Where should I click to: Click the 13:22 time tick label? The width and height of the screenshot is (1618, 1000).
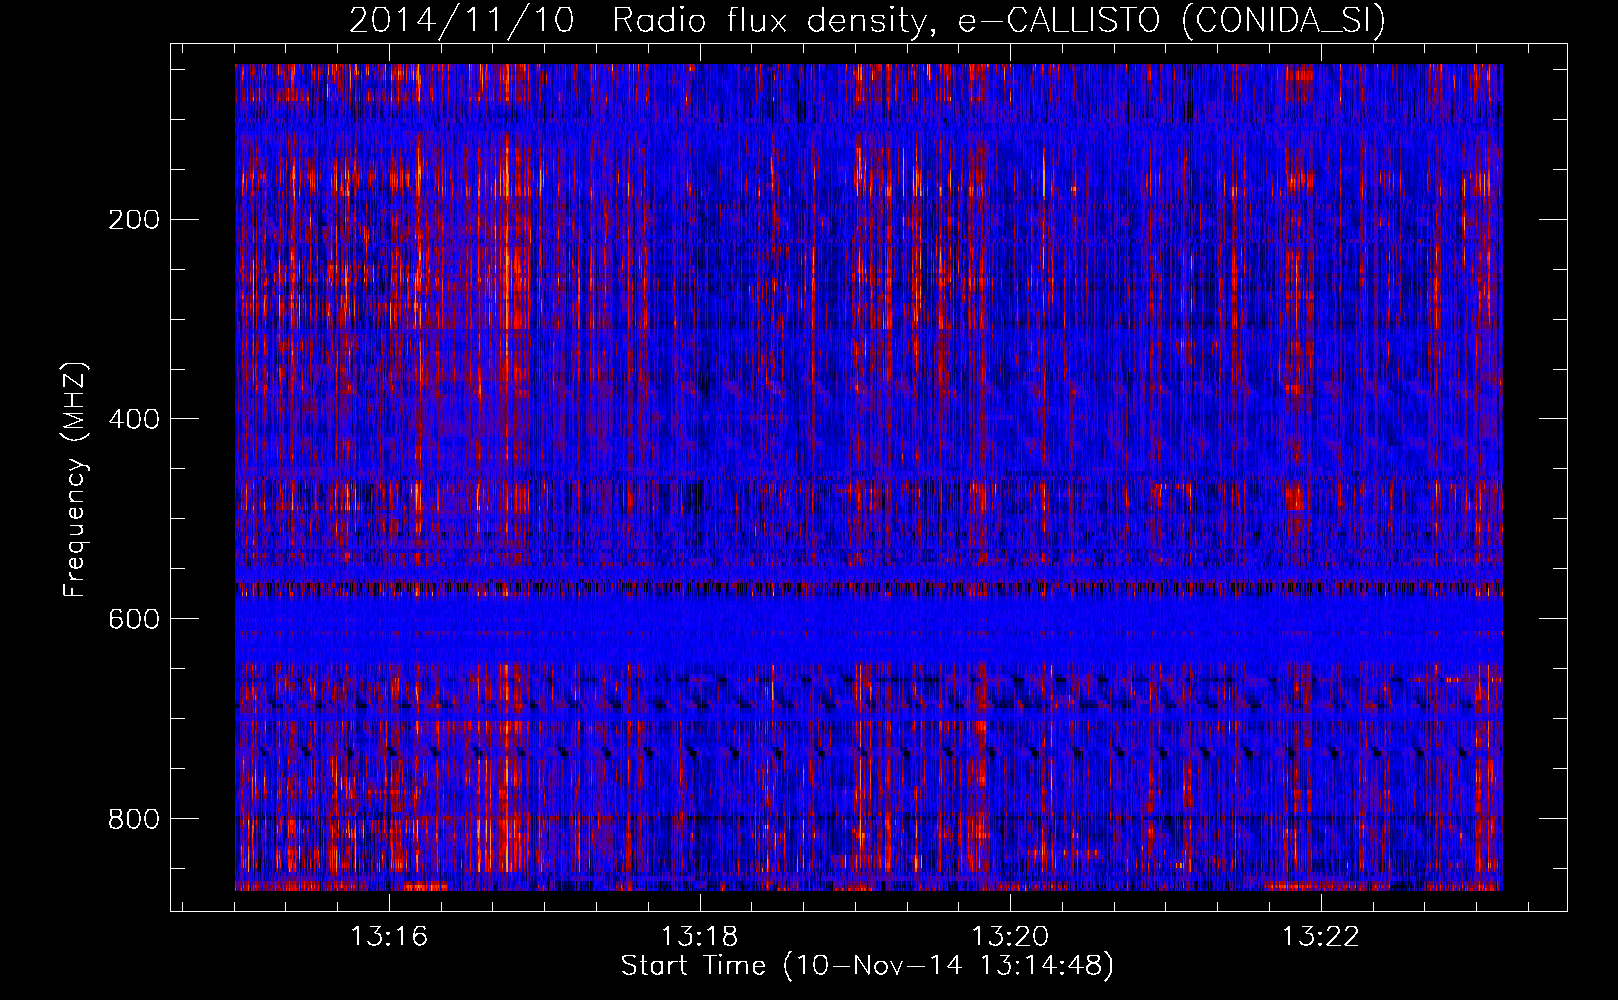pos(1322,936)
